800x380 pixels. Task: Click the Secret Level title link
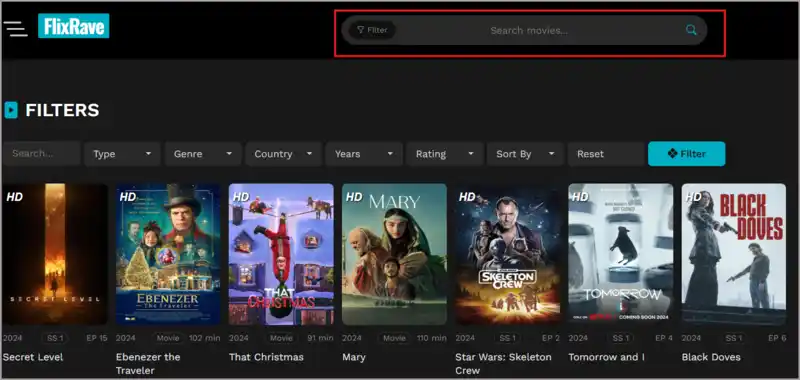(33, 357)
